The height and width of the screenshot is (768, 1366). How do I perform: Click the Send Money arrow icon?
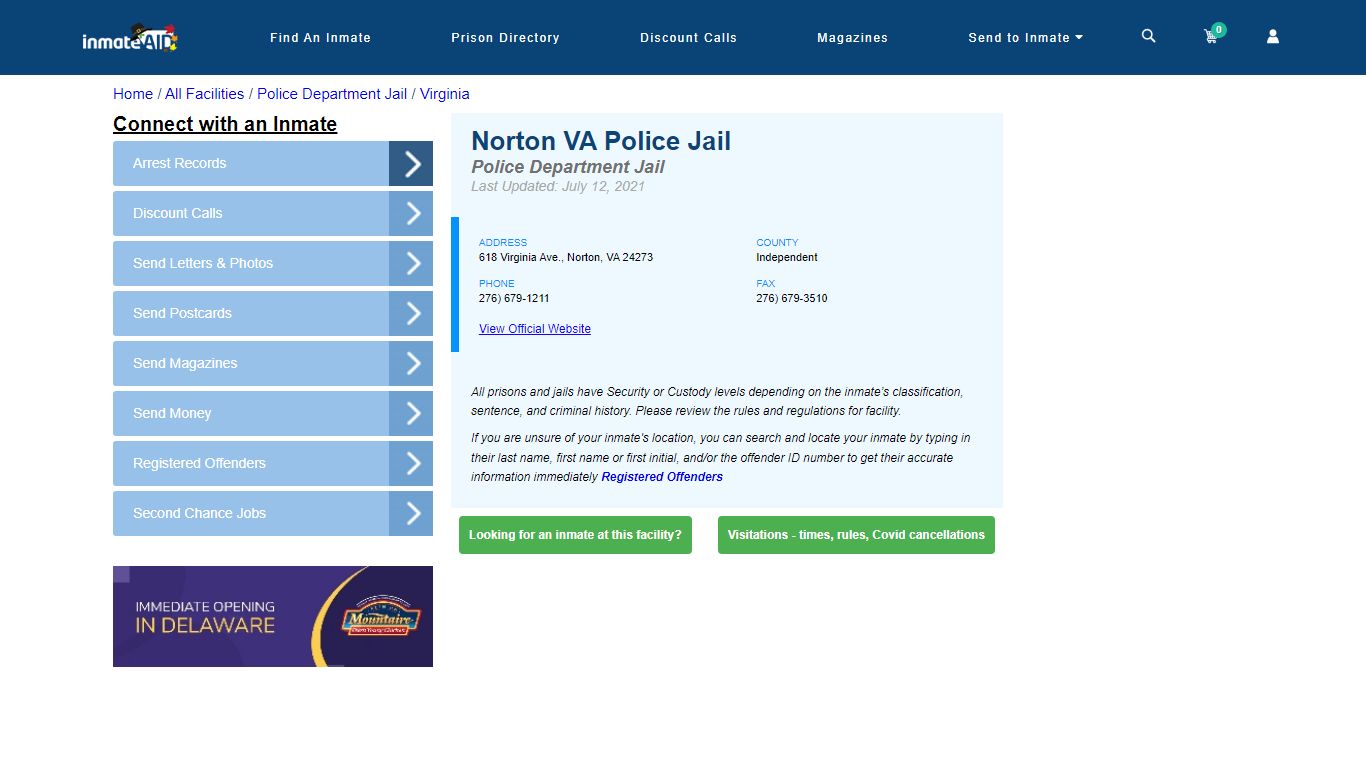coord(411,413)
